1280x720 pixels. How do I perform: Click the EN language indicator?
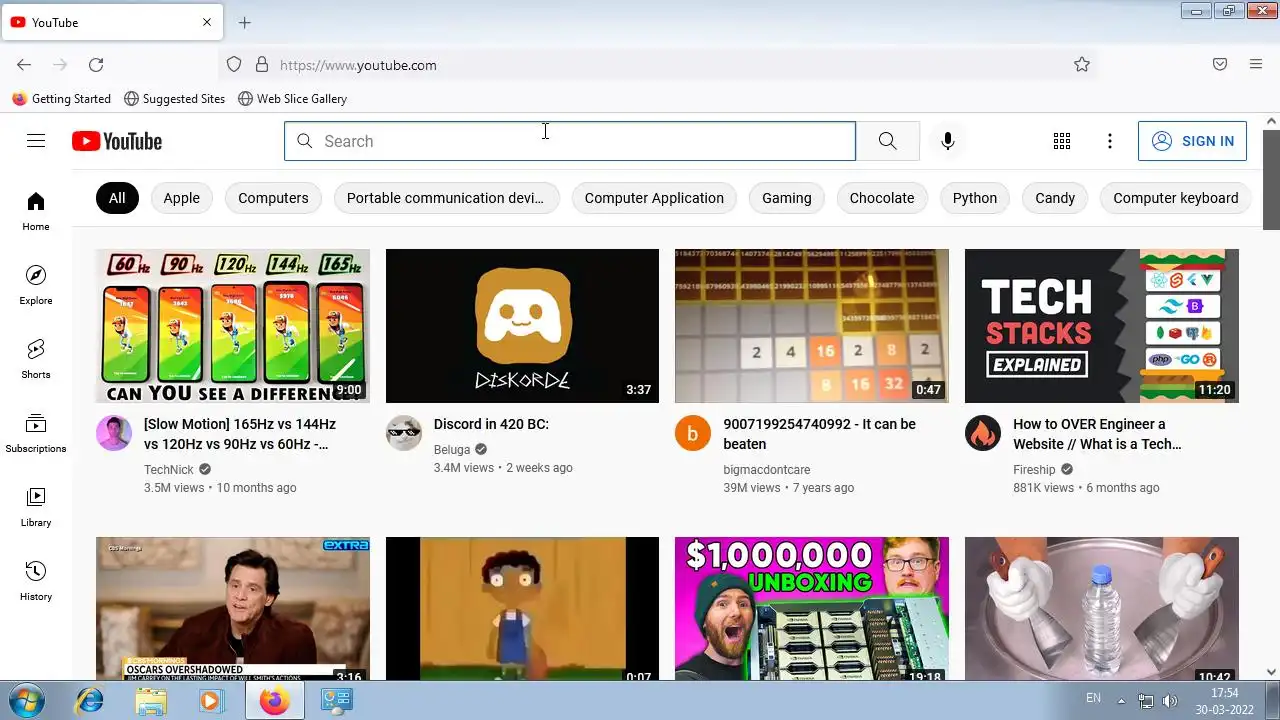[1093, 698]
